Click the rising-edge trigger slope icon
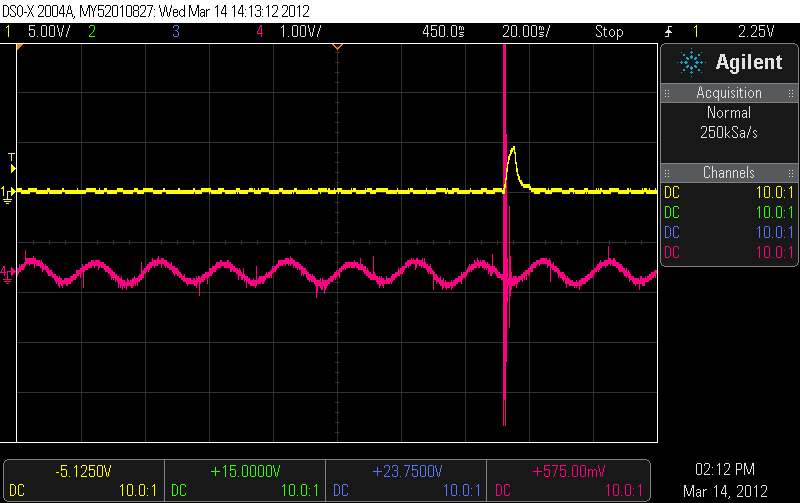The image size is (800, 503). 668,32
